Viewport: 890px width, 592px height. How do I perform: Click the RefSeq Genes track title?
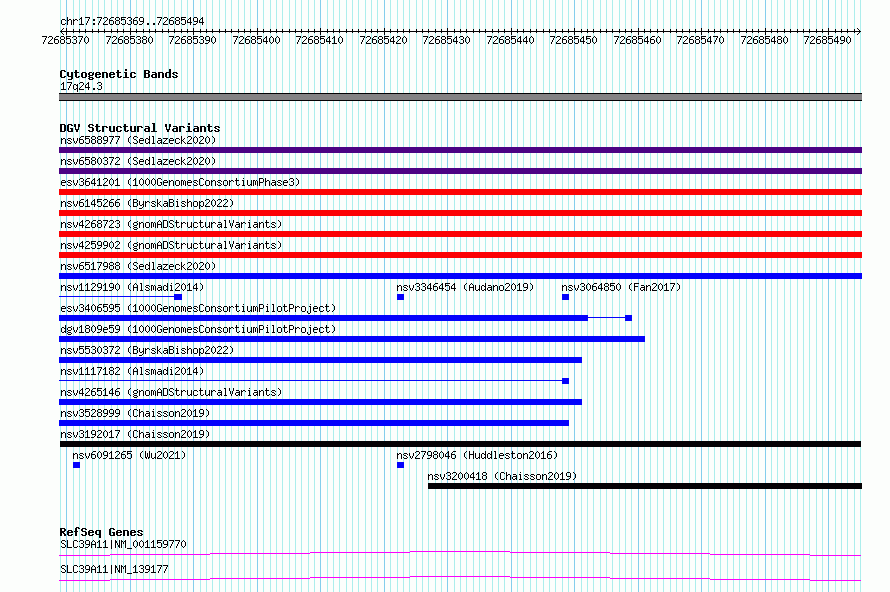point(101,532)
